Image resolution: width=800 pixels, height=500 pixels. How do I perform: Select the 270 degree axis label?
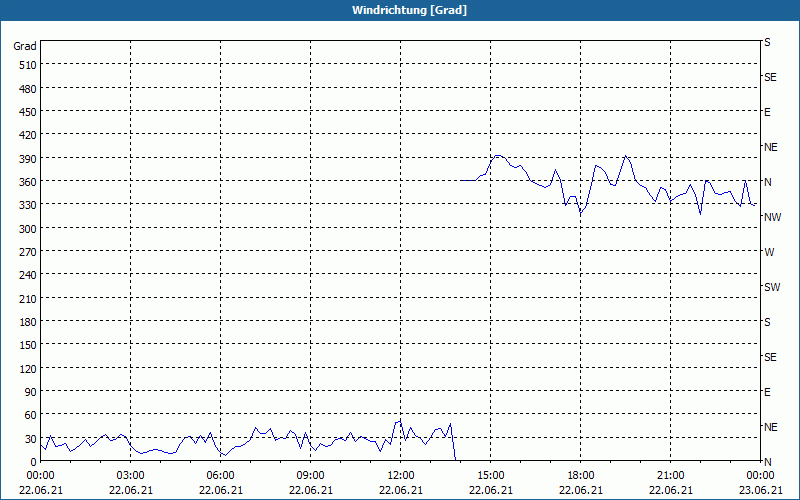pyautogui.click(x=28, y=252)
